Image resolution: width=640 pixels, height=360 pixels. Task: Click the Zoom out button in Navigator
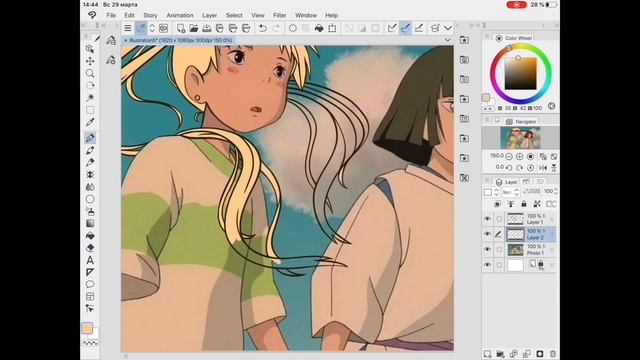pos(509,156)
